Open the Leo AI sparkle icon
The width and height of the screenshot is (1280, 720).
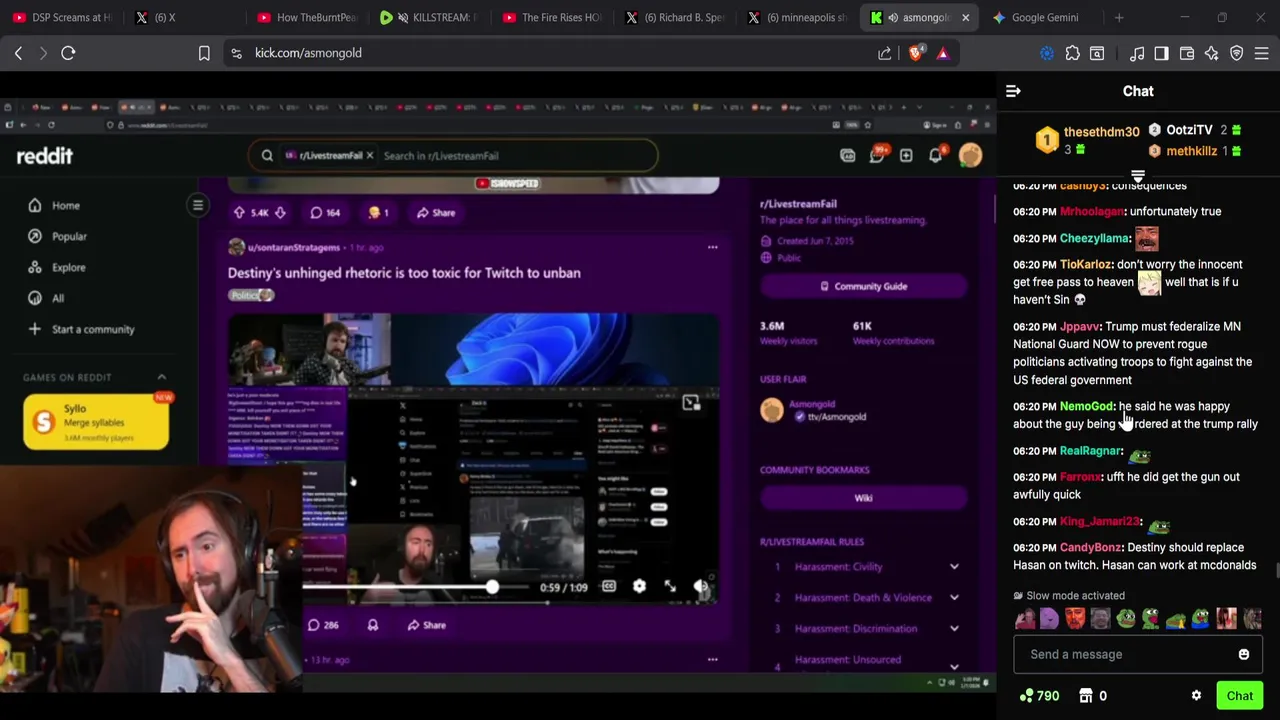[1212, 53]
